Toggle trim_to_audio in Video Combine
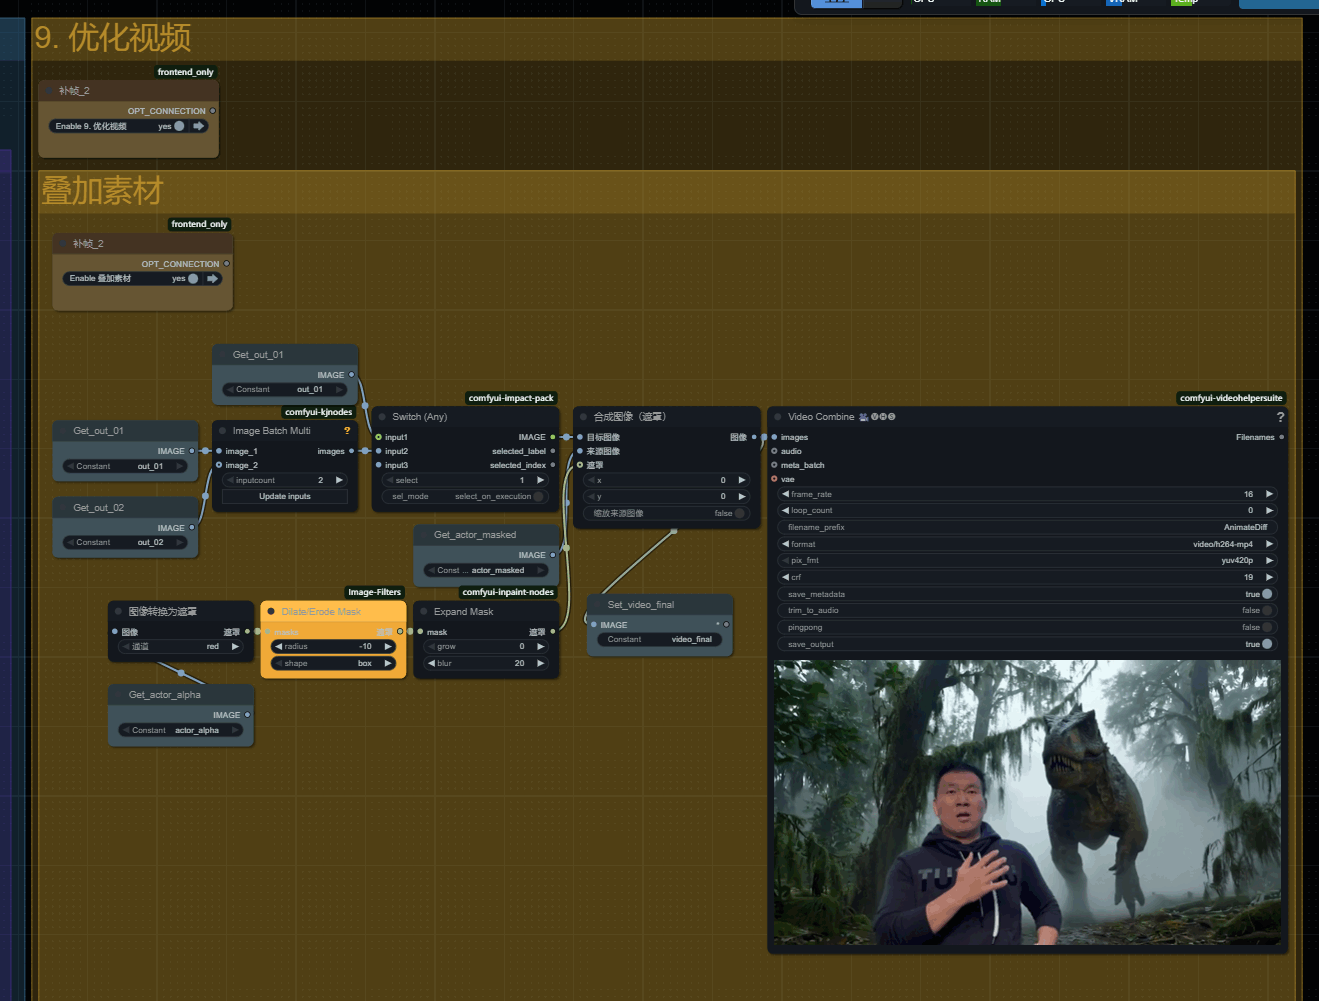 click(x=1266, y=611)
